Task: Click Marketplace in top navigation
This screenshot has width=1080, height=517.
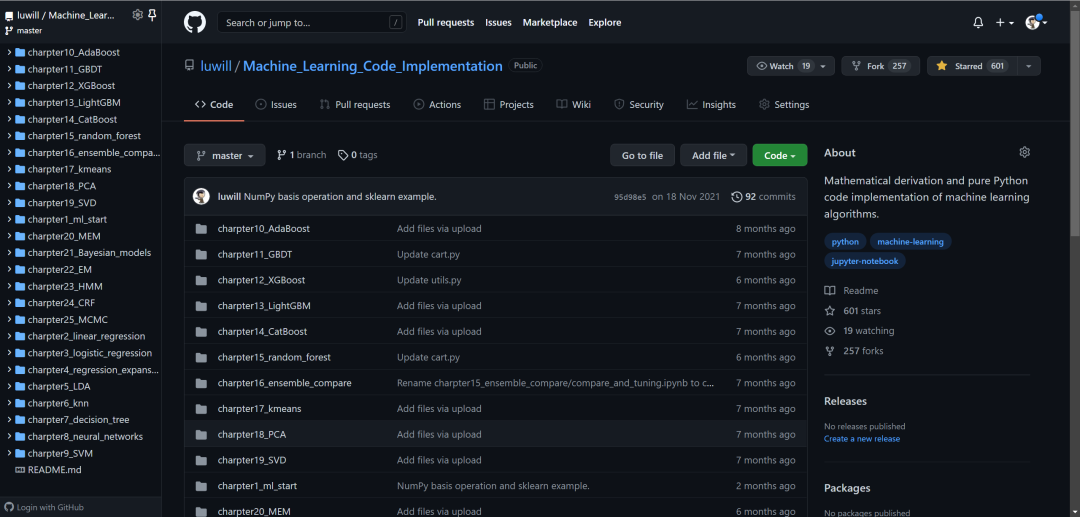Action: click(x=550, y=23)
